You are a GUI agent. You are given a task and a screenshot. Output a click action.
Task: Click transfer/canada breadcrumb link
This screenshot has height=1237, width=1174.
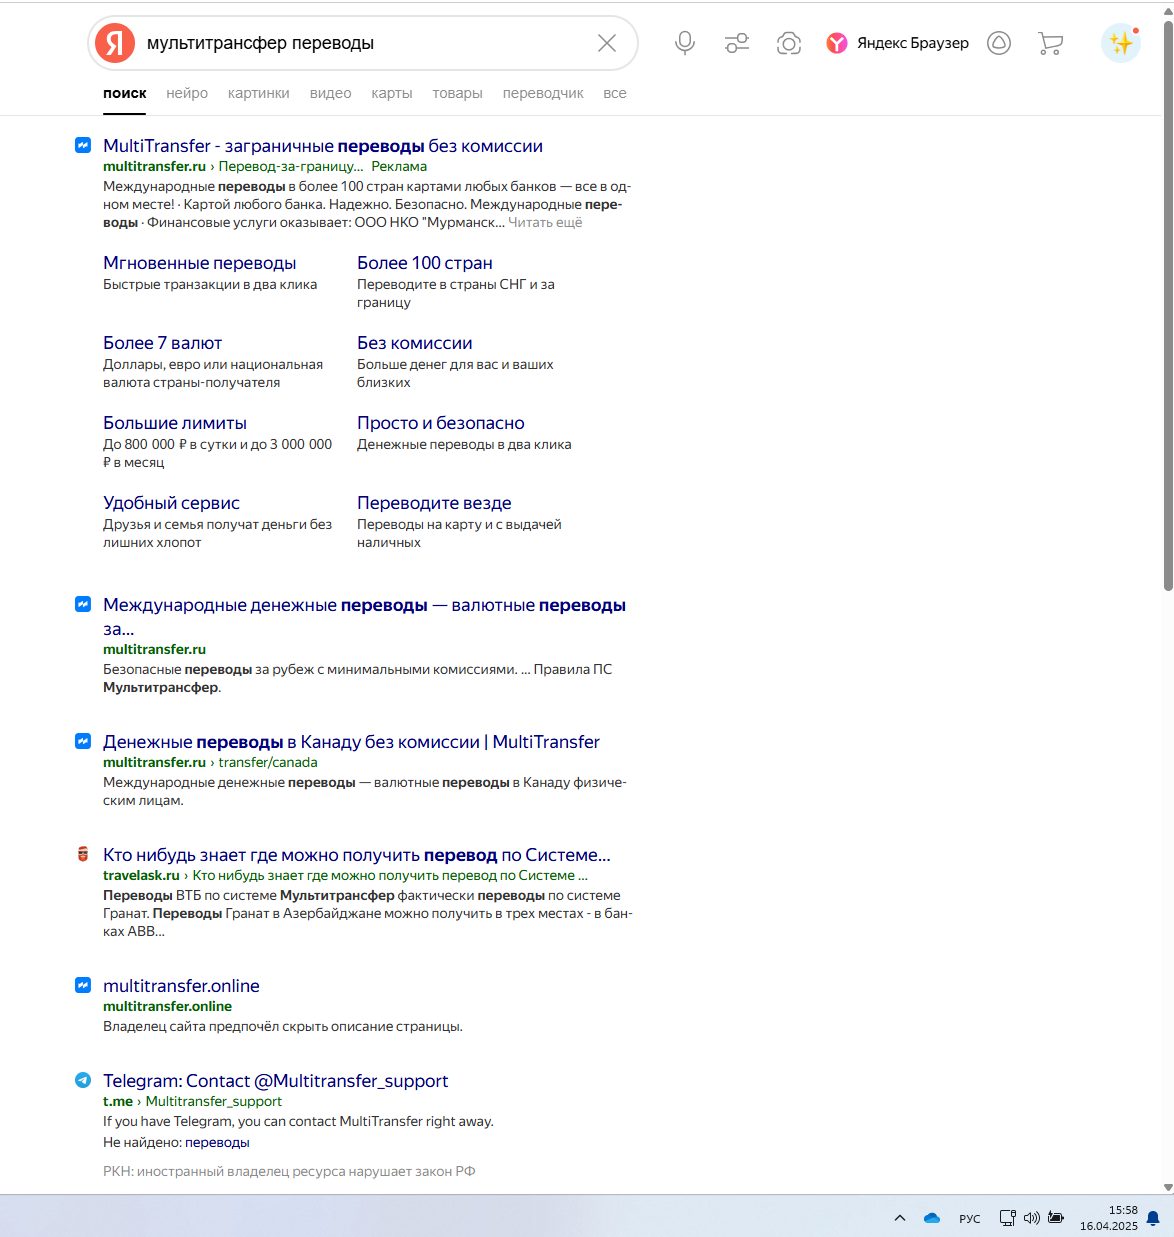[268, 762]
